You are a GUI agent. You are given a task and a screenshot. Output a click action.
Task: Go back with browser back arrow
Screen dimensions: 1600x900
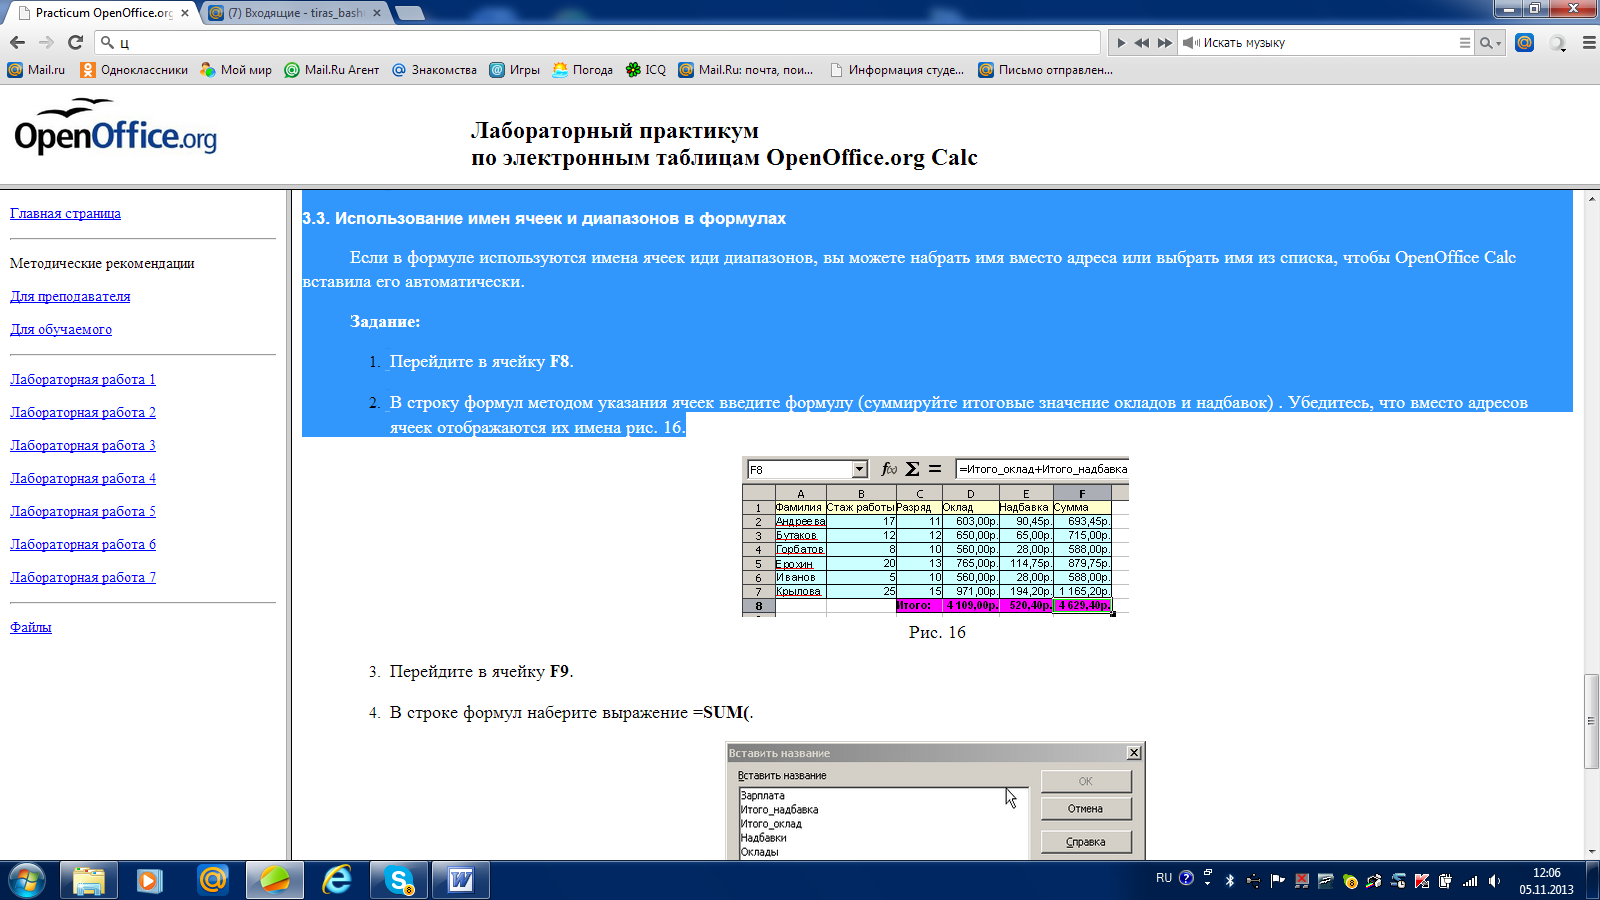click(x=17, y=42)
